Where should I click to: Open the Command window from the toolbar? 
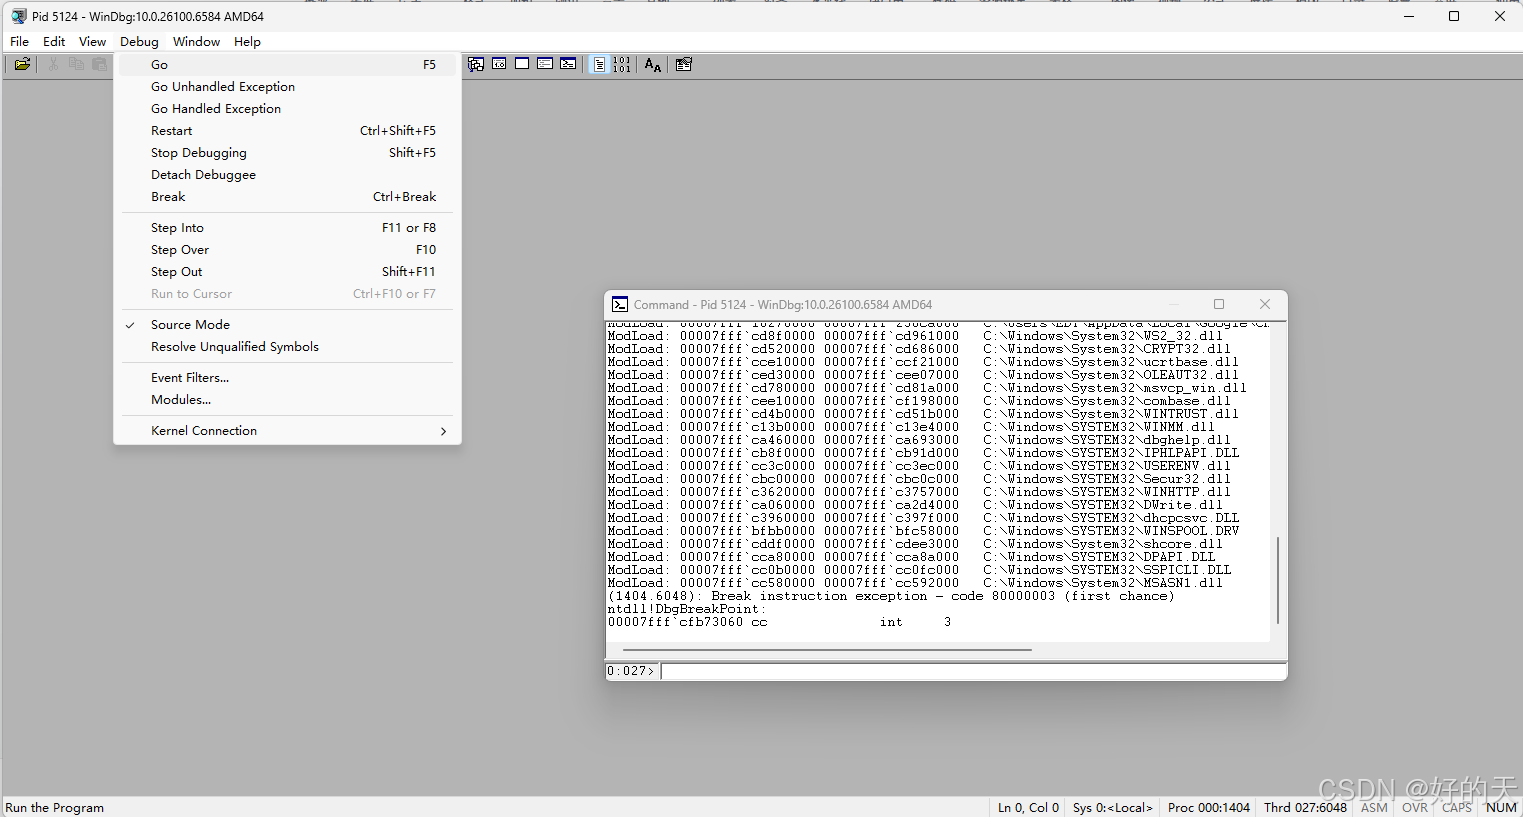568,64
